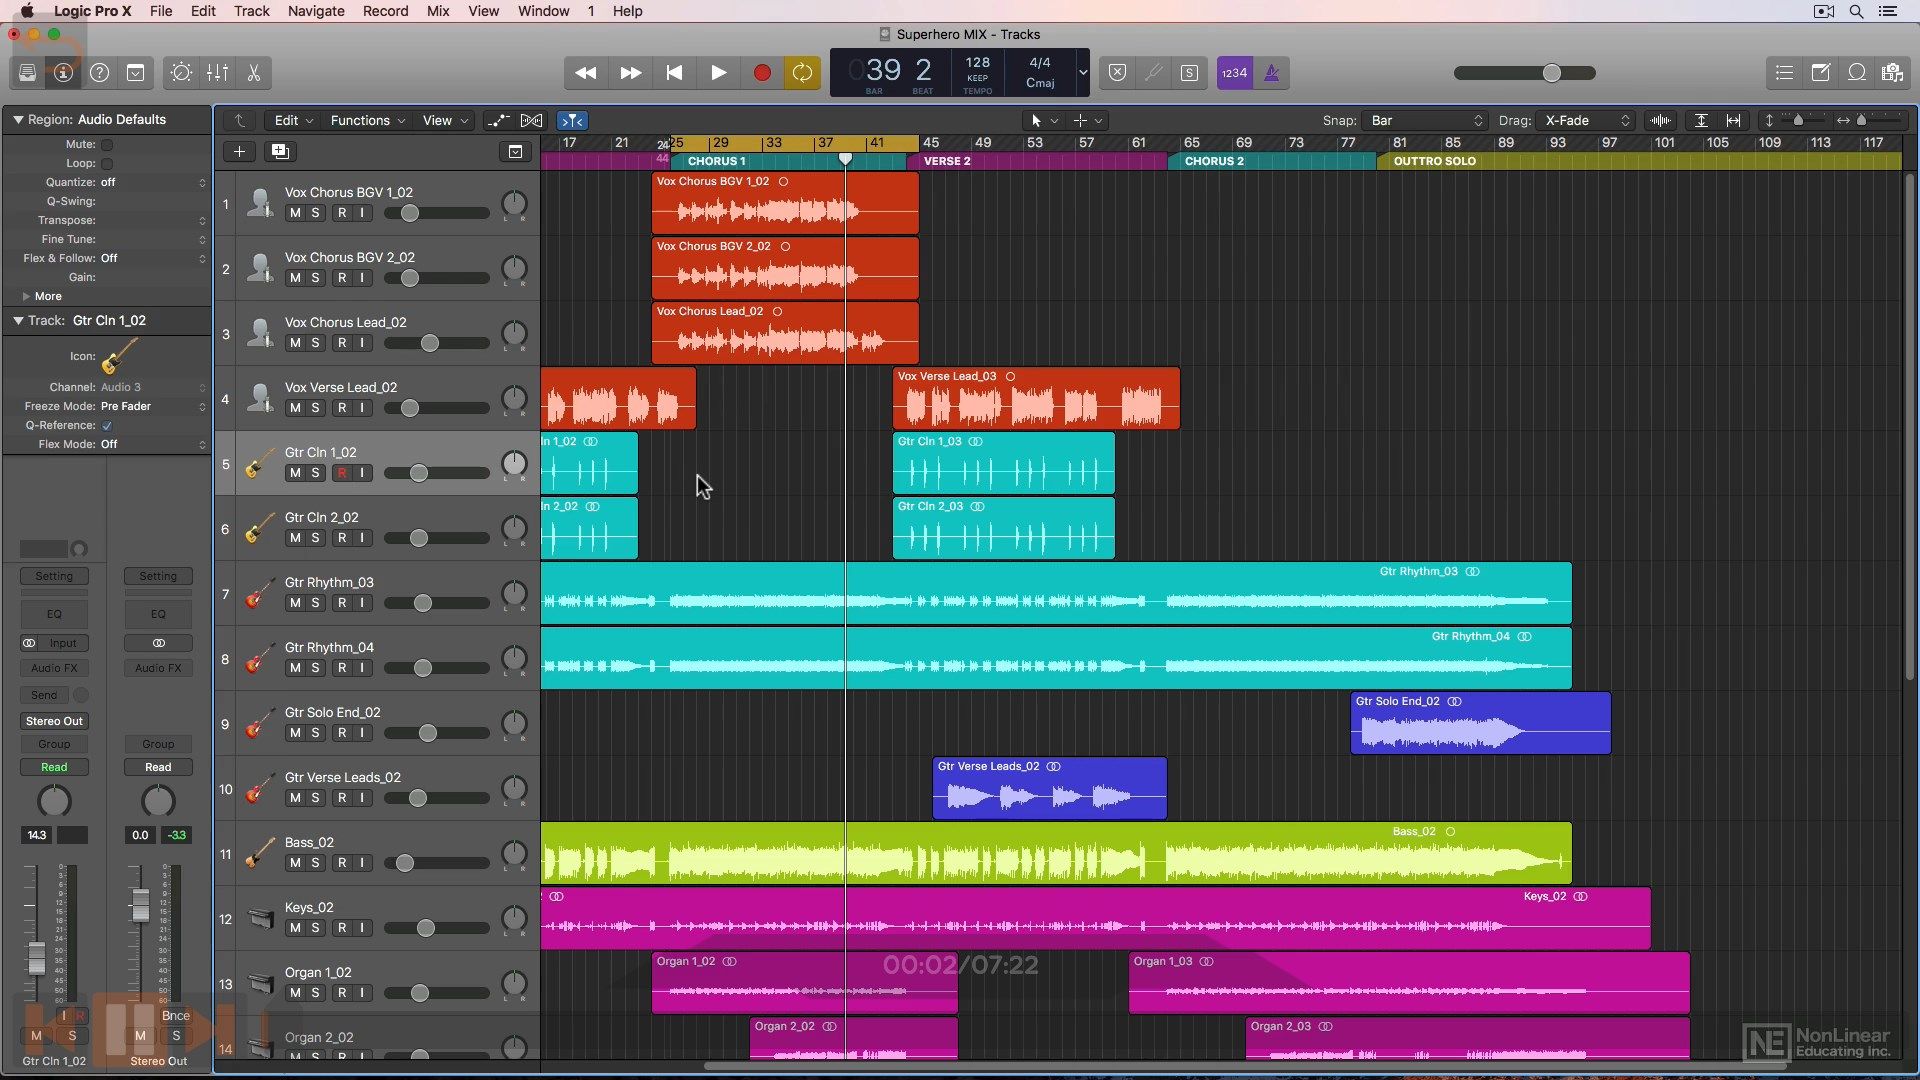
Task: Open the Mixer faders icon
Action: [x=217, y=73]
